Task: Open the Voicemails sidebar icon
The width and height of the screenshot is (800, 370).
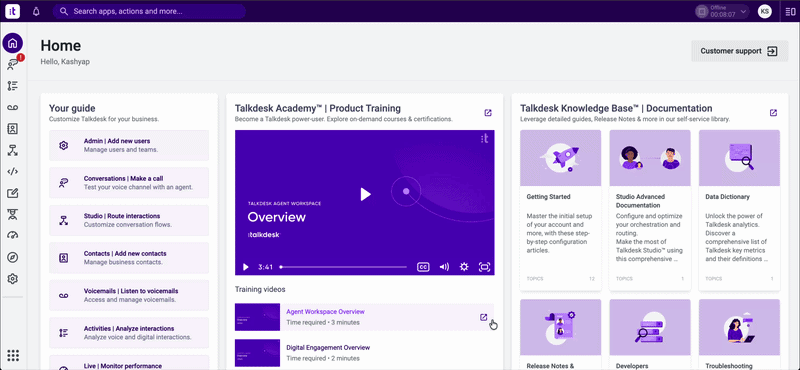Action: click(13, 107)
